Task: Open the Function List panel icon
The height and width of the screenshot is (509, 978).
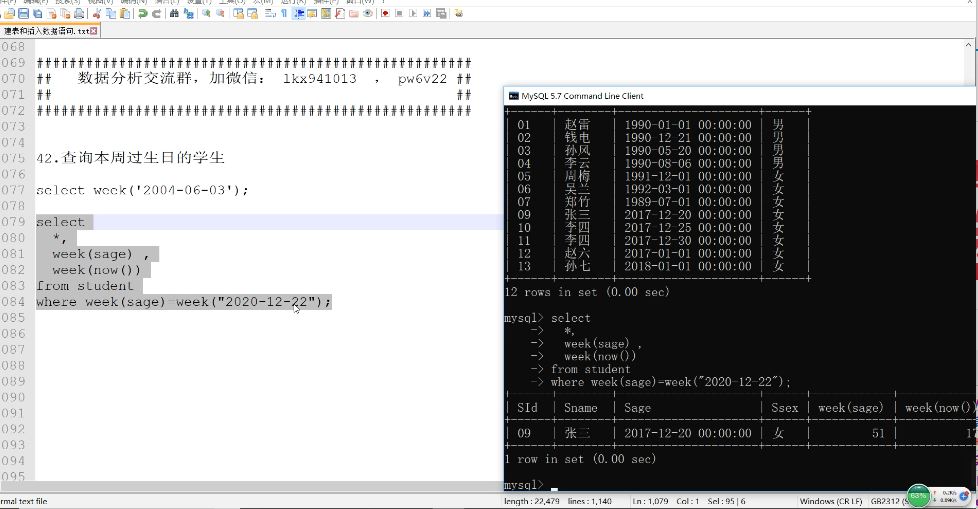Action: coord(340,13)
